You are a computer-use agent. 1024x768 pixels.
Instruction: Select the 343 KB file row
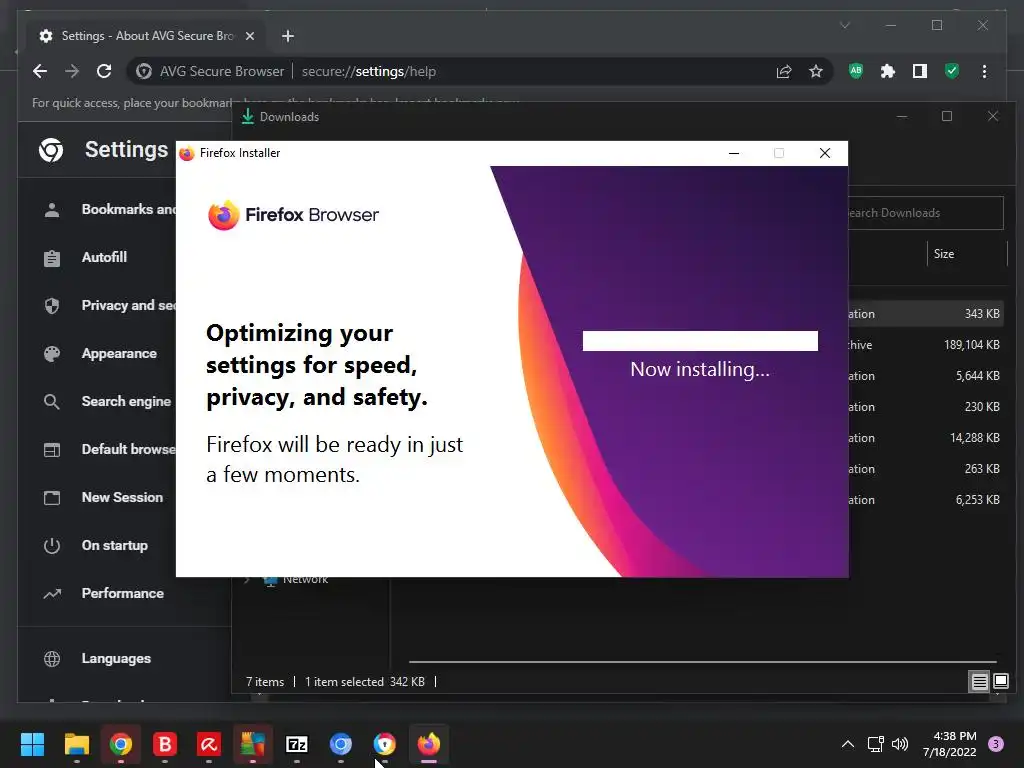coord(925,314)
